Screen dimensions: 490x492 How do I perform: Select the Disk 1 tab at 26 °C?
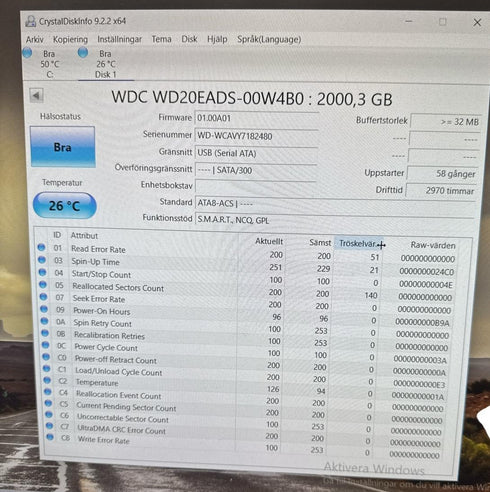pyautogui.click(x=105, y=64)
